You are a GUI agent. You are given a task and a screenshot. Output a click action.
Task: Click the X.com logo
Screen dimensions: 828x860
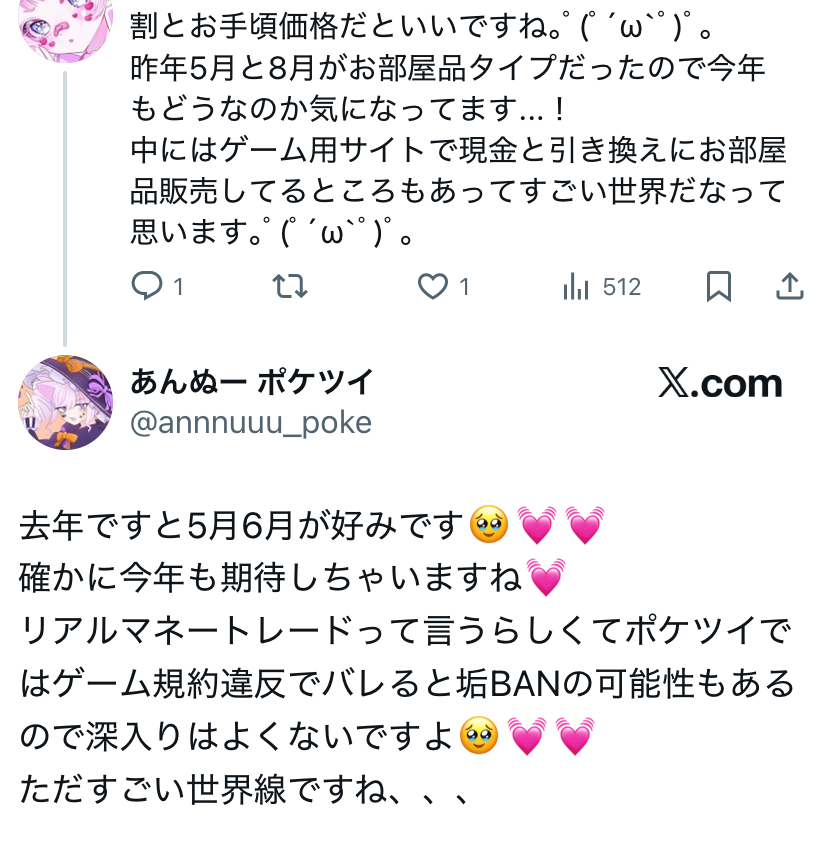point(720,384)
